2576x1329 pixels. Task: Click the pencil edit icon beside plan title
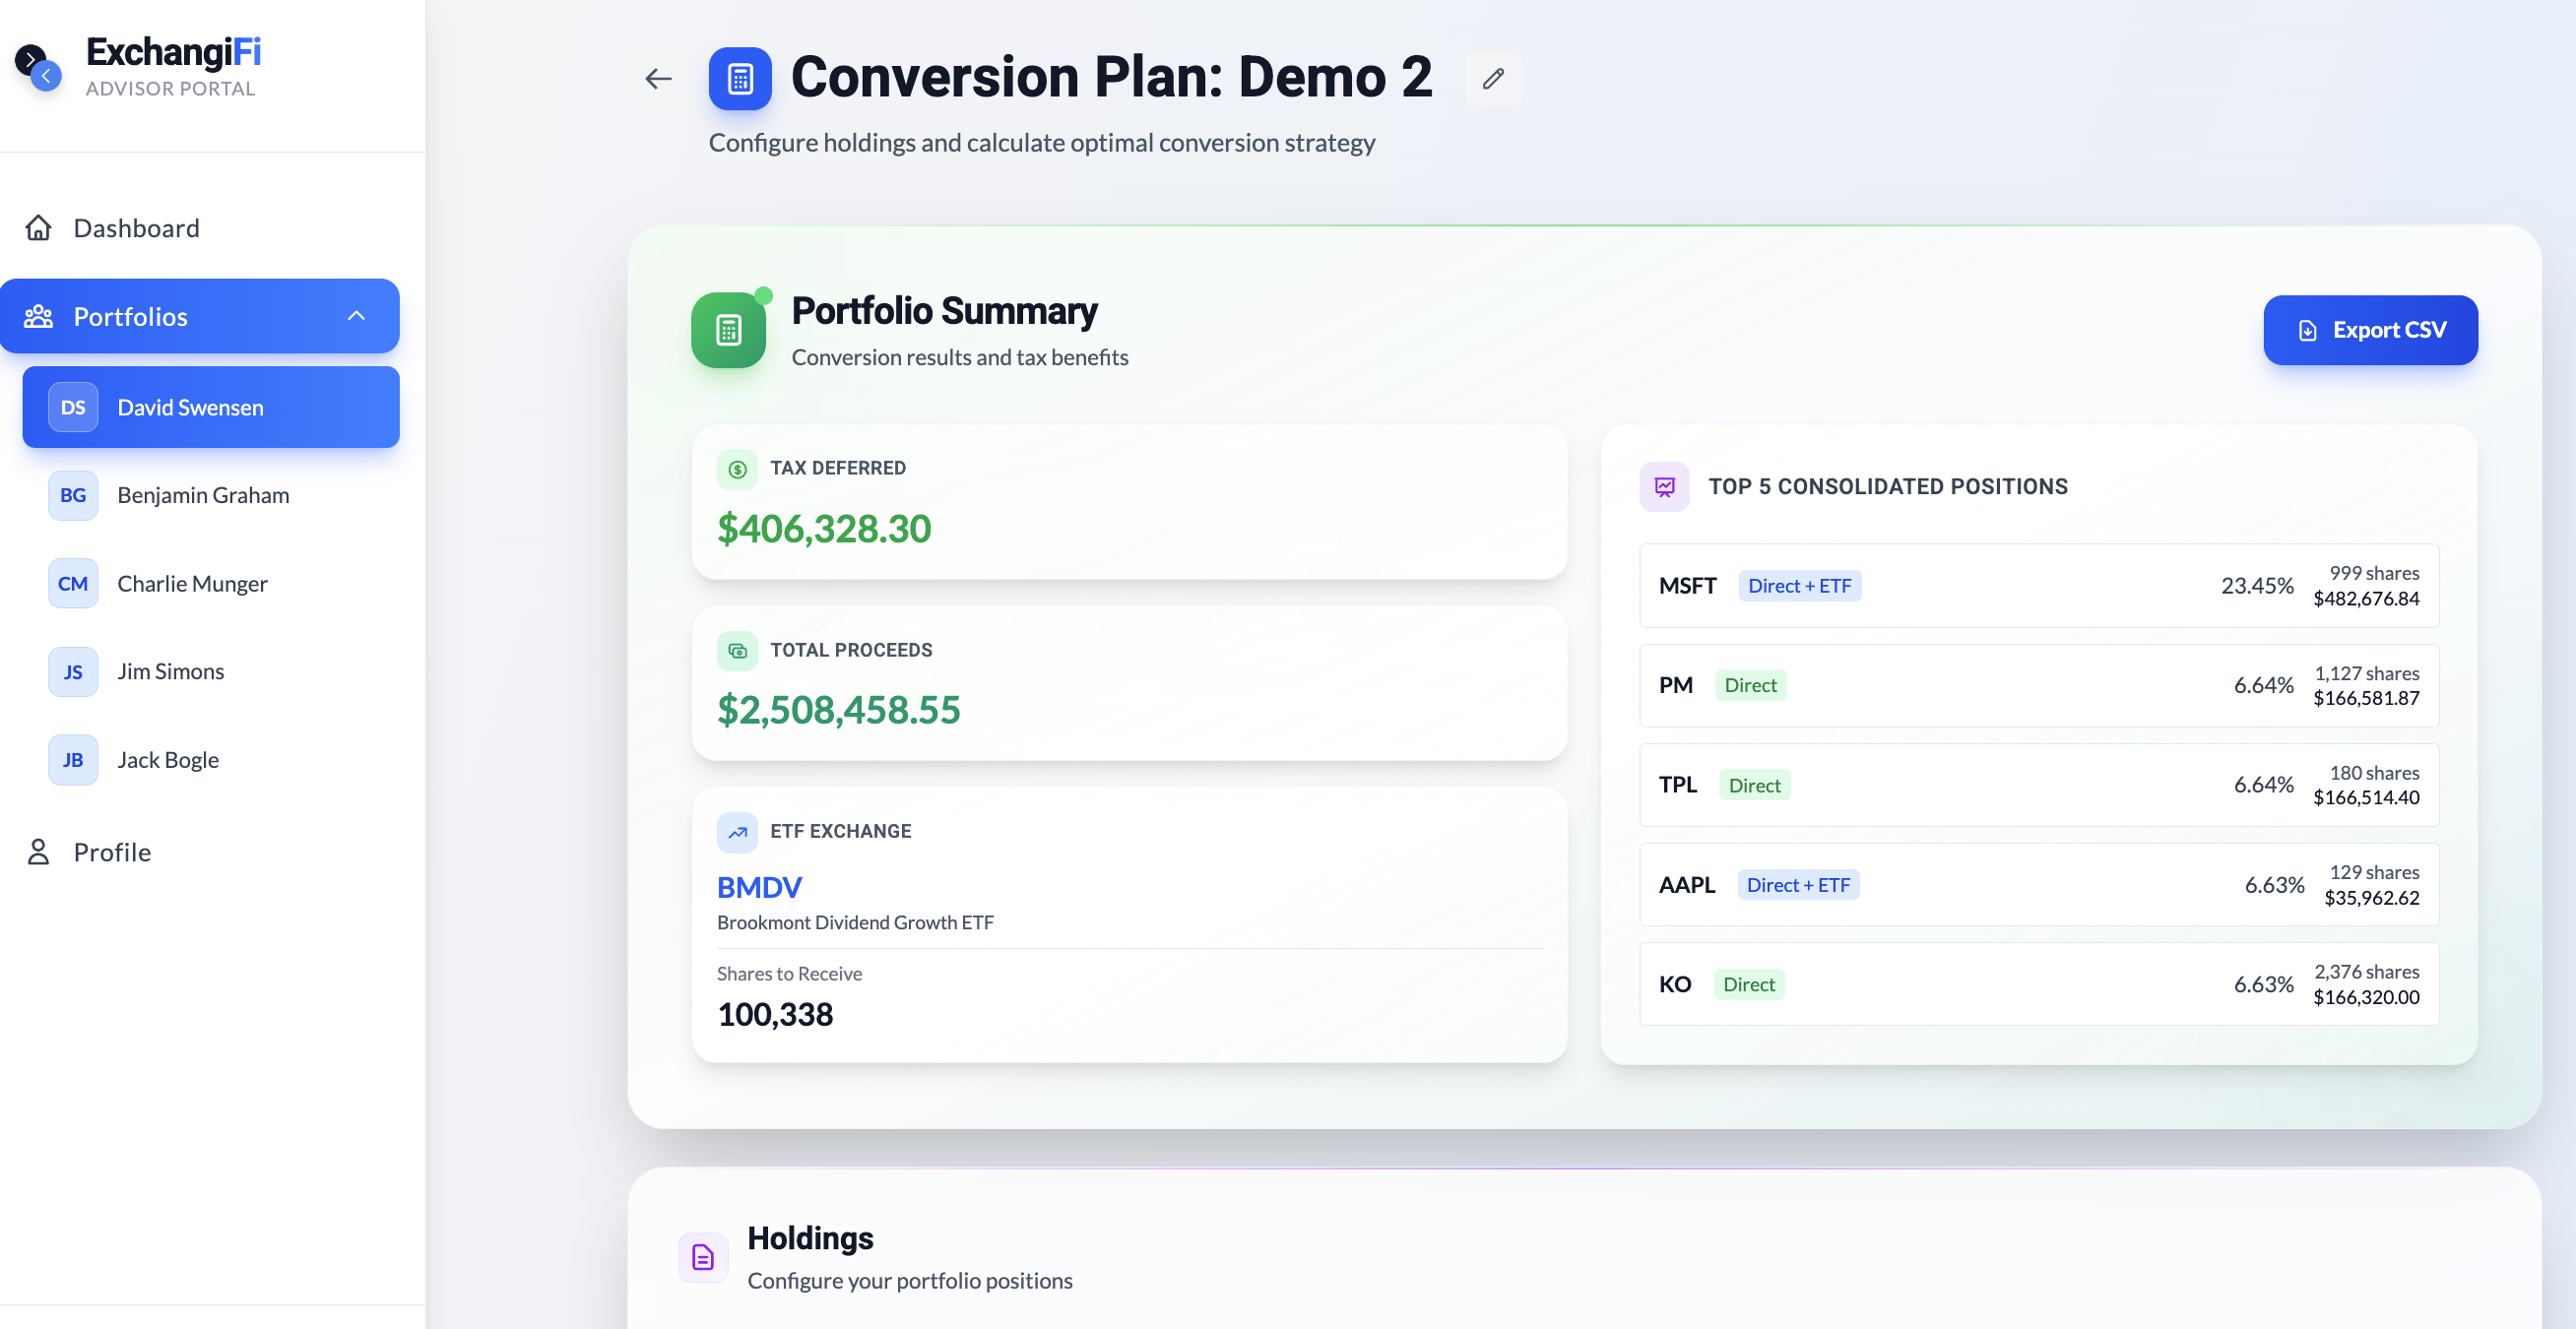point(1493,78)
